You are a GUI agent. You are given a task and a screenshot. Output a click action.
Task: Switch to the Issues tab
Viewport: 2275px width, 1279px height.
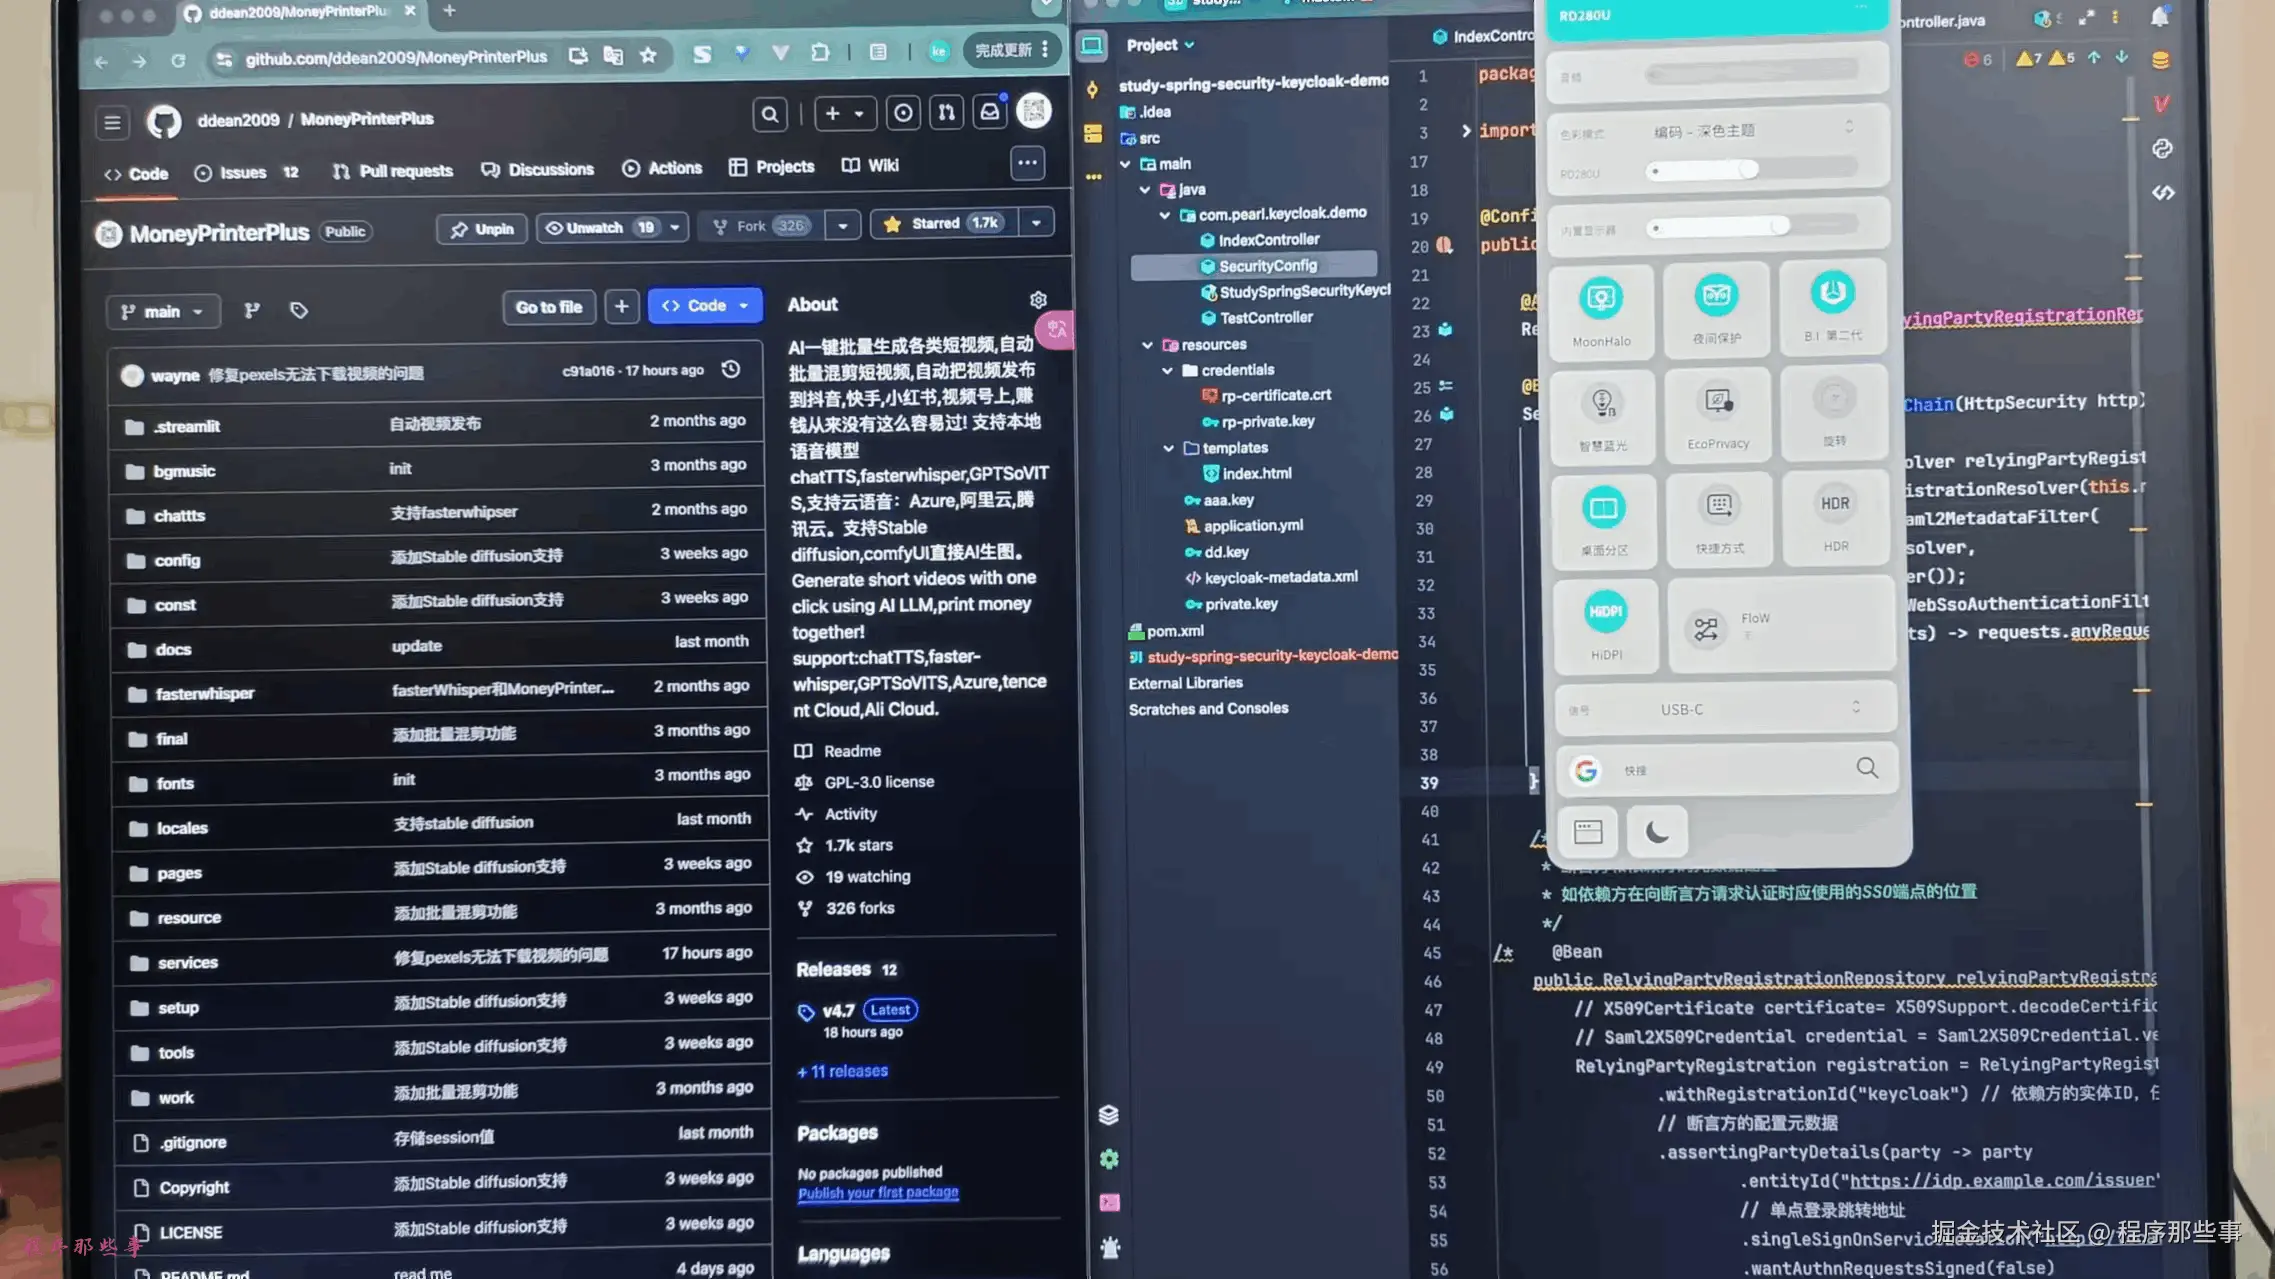pos(242,173)
